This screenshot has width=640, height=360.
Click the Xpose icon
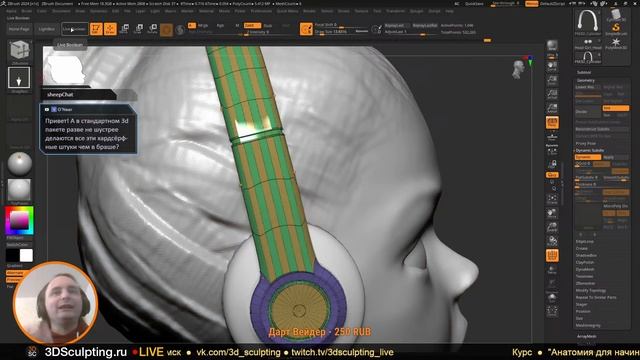[552, 312]
